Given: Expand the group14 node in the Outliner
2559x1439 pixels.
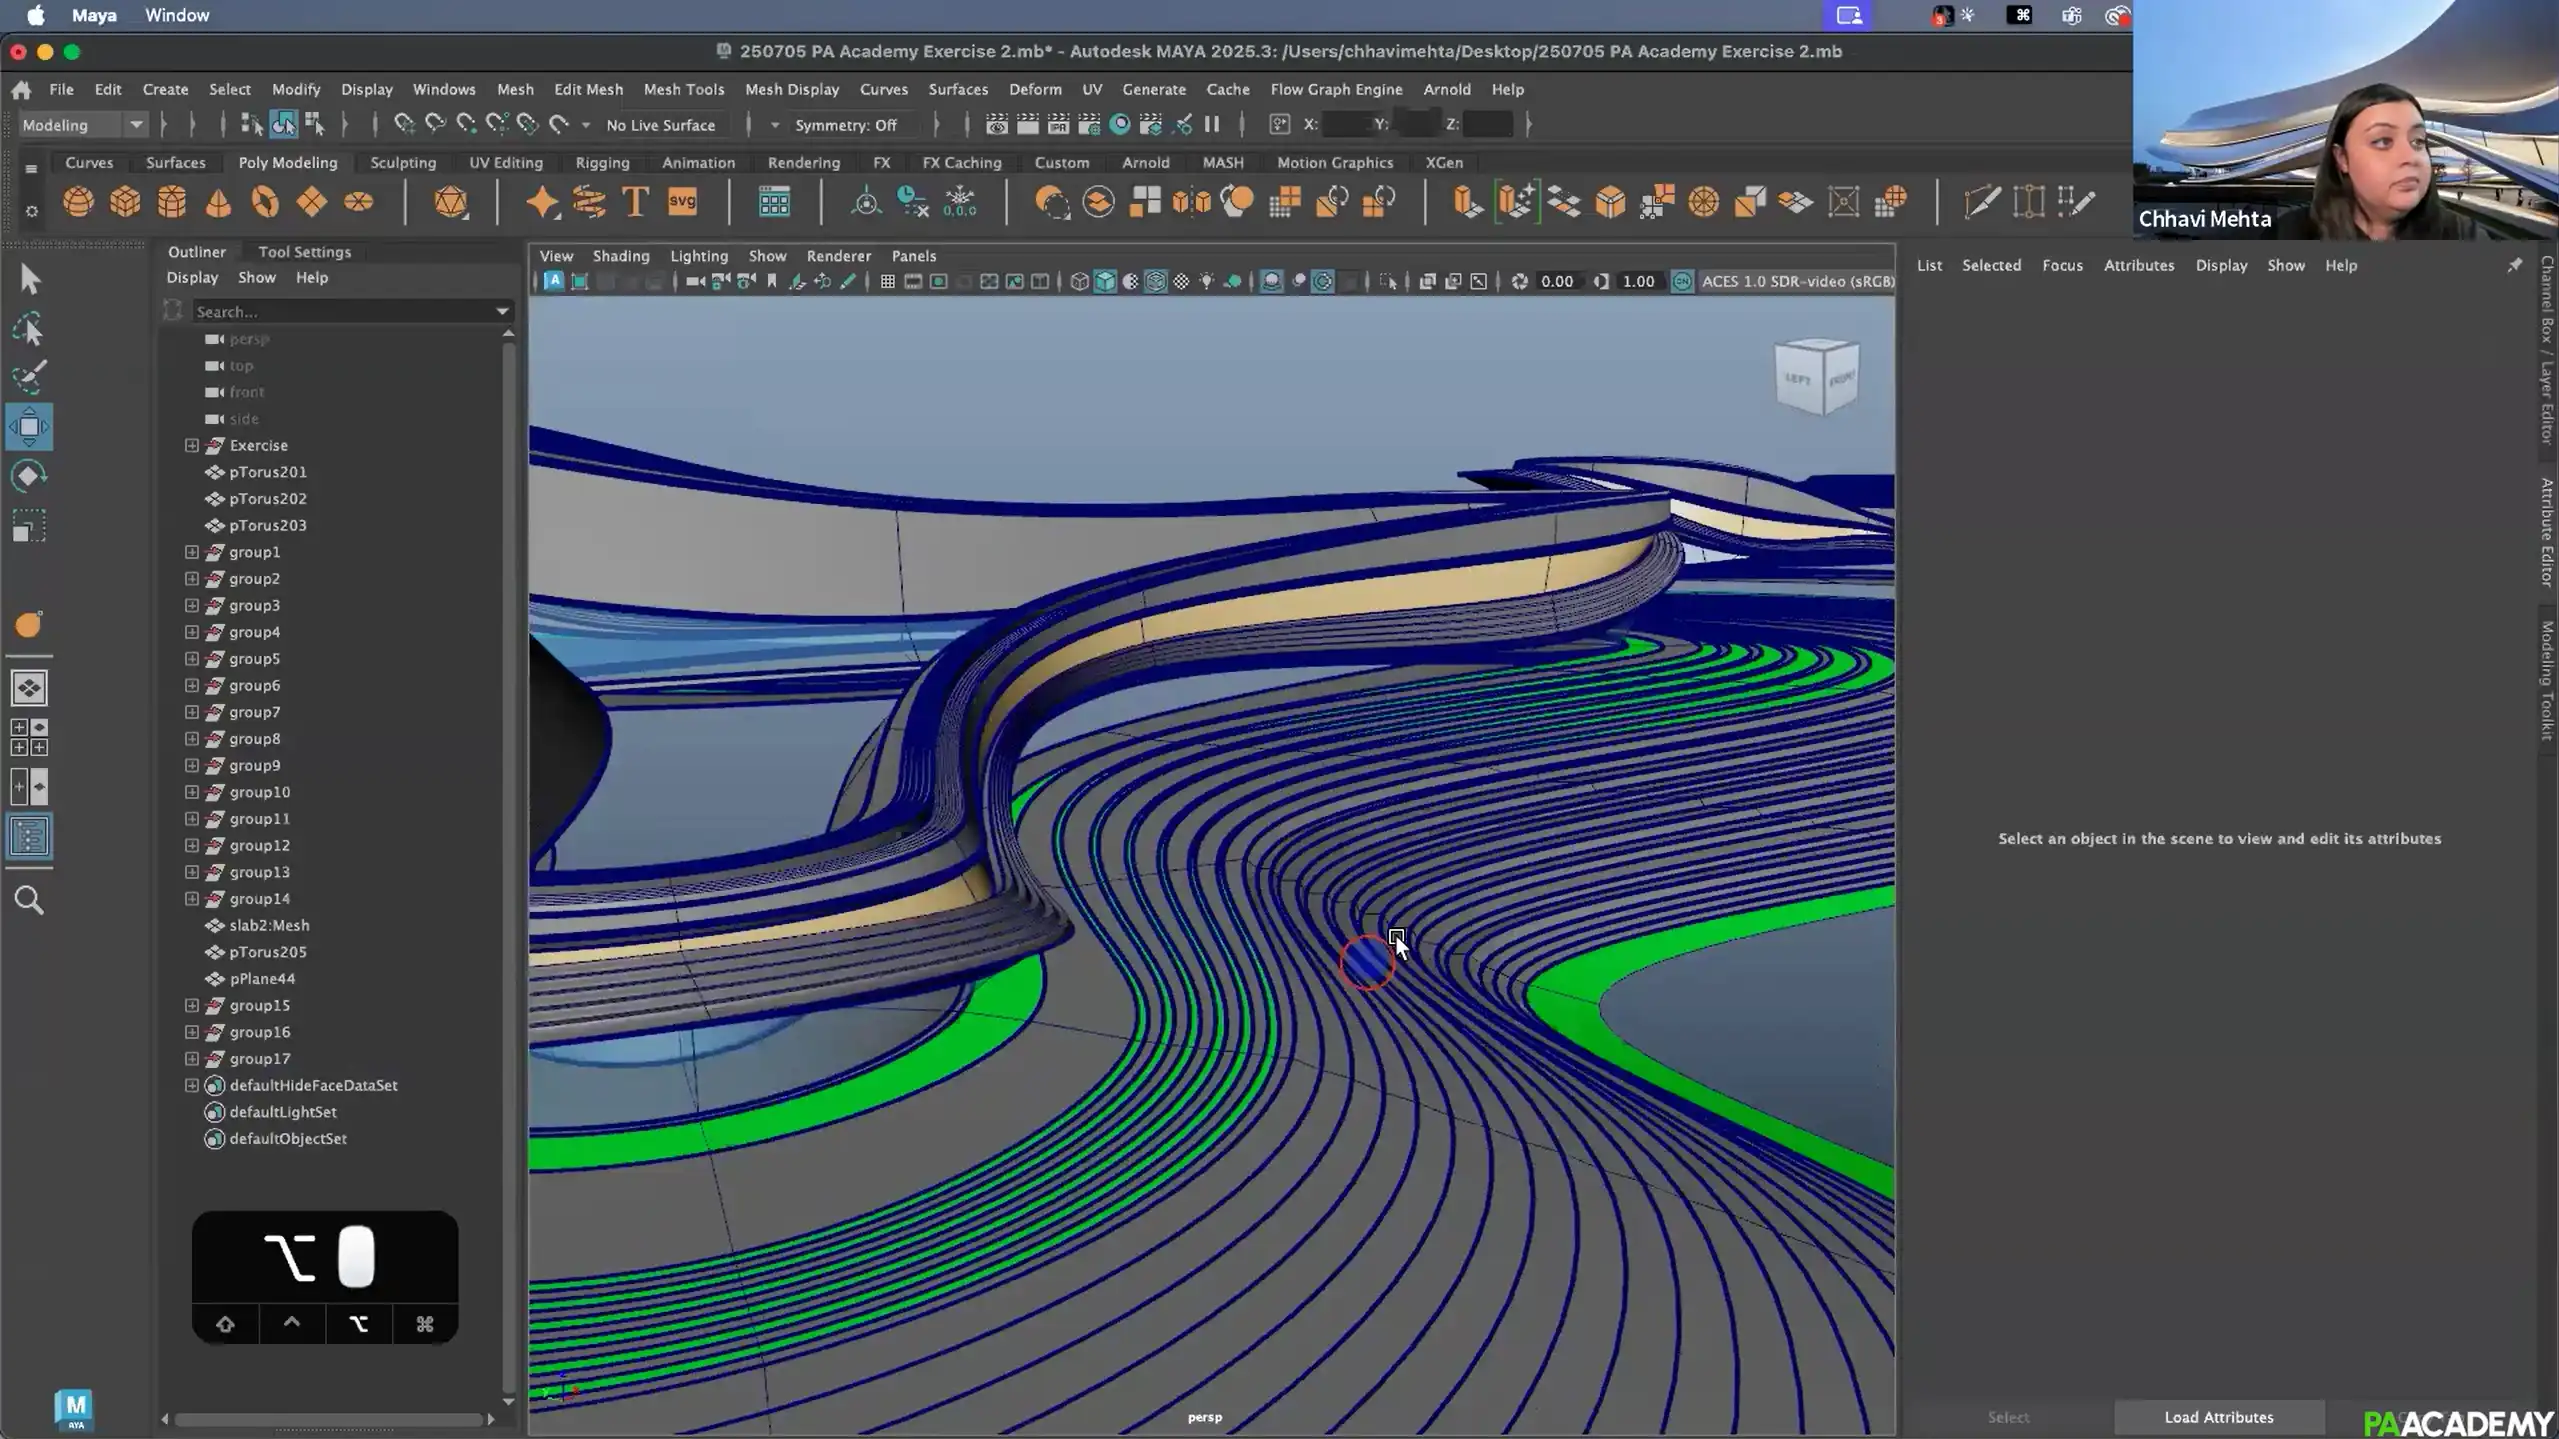Looking at the screenshot, I should click(191, 898).
